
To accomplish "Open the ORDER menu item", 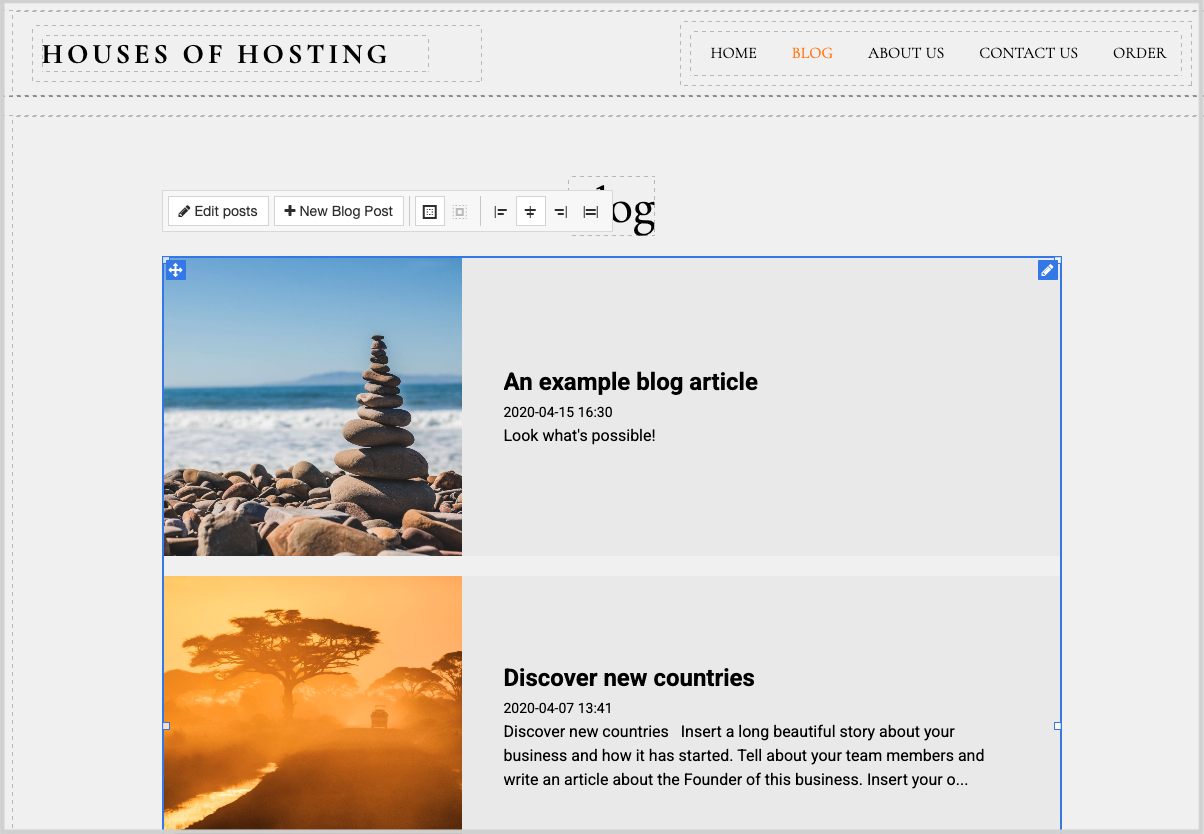I will [1139, 53].
